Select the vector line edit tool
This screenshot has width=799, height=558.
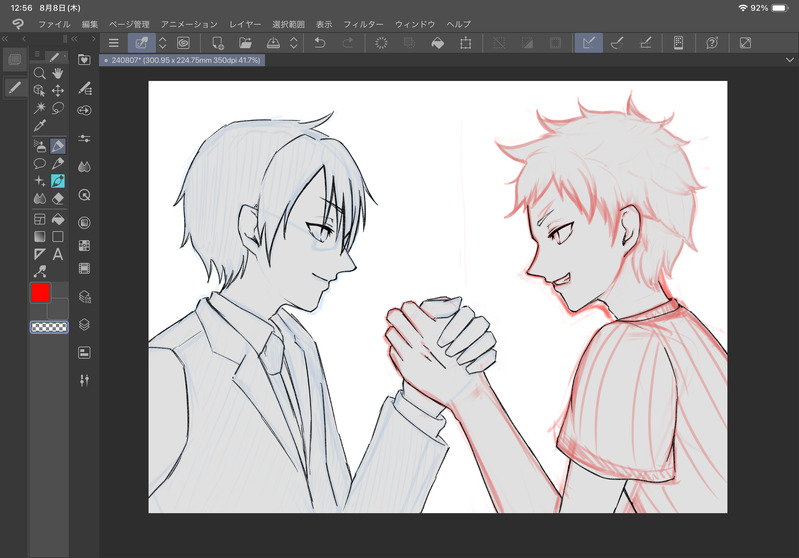39,271
